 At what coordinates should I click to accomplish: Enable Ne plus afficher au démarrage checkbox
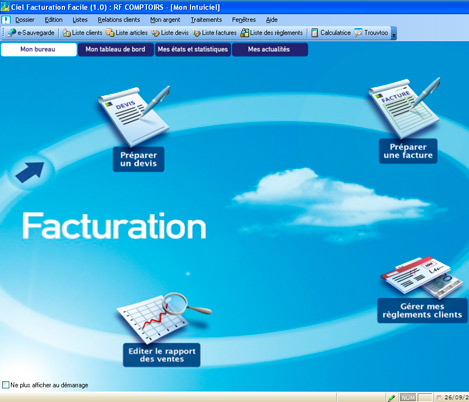coord(5,385)
